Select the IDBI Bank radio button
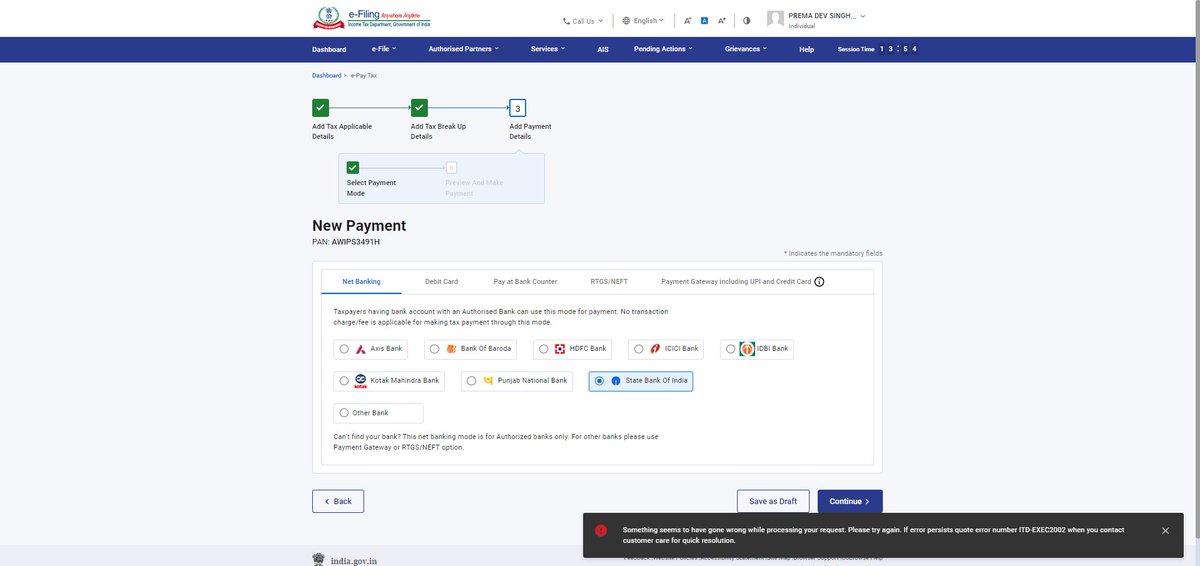Screen dimensions: 1200x566 click(730, 349)
